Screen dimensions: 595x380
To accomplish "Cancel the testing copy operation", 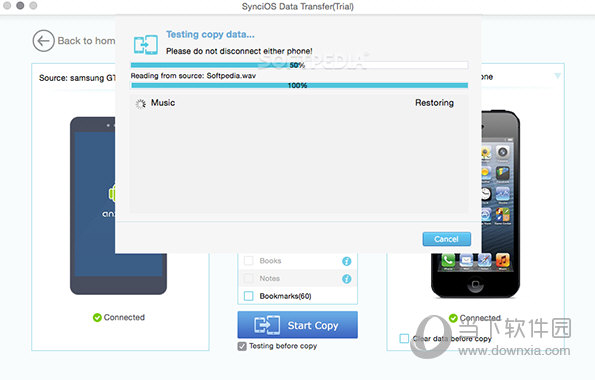I will [x=447, y=239].
